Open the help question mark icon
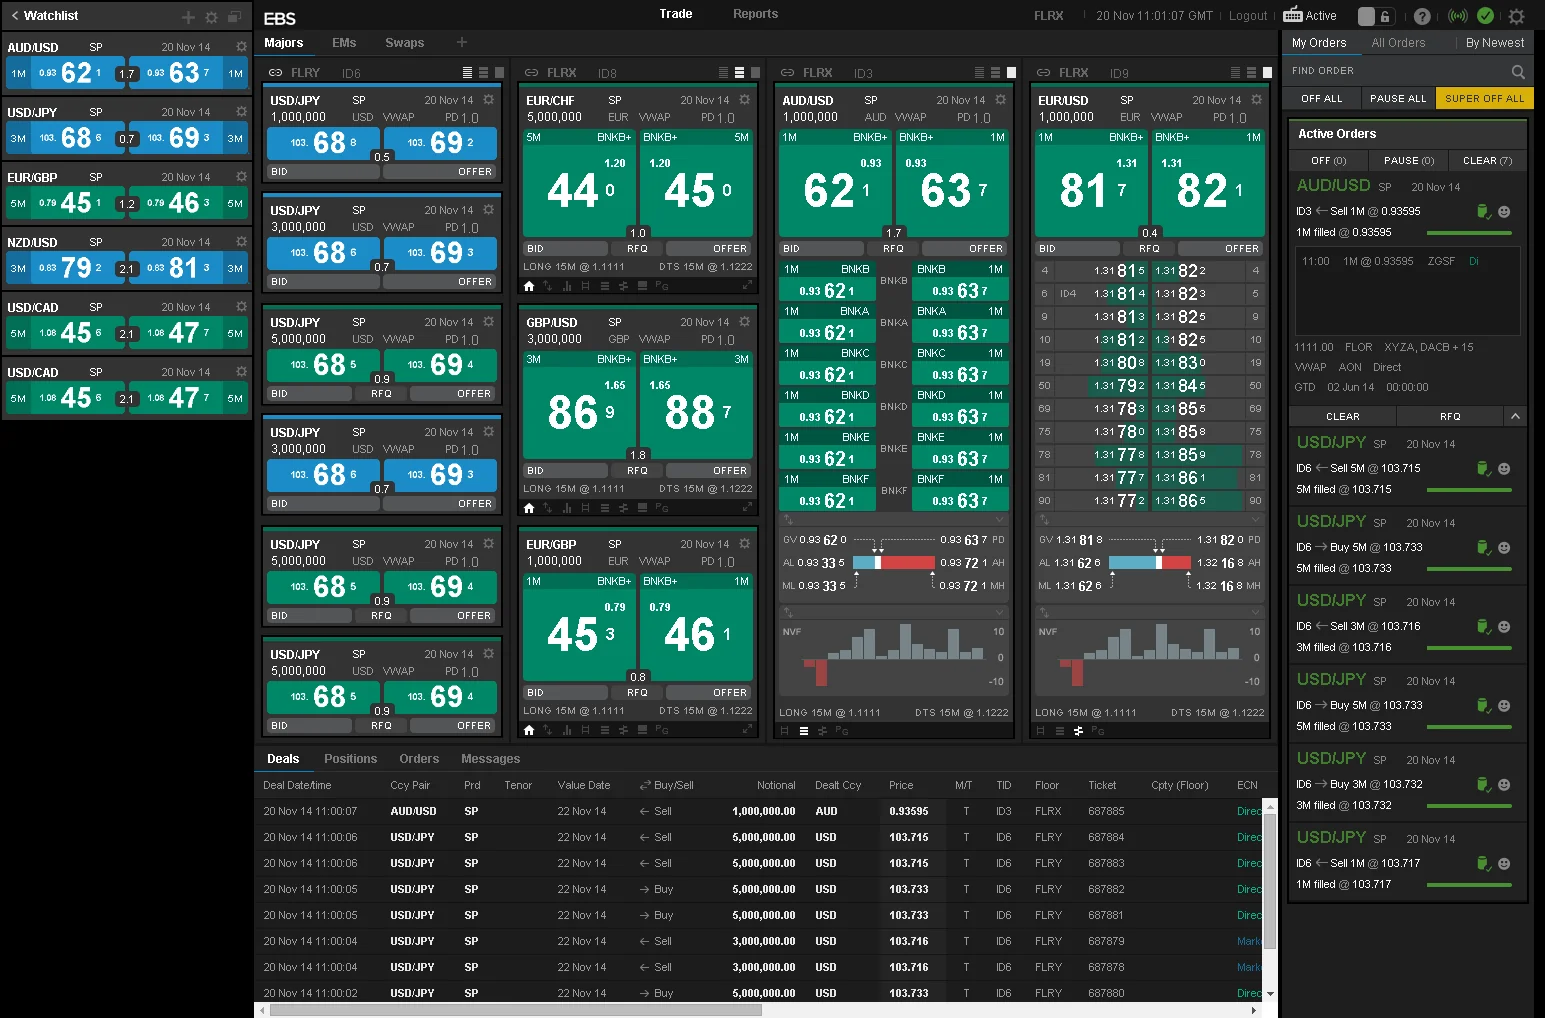This screenshot has height=1018, width=1545. click(x=1422, y=16)
